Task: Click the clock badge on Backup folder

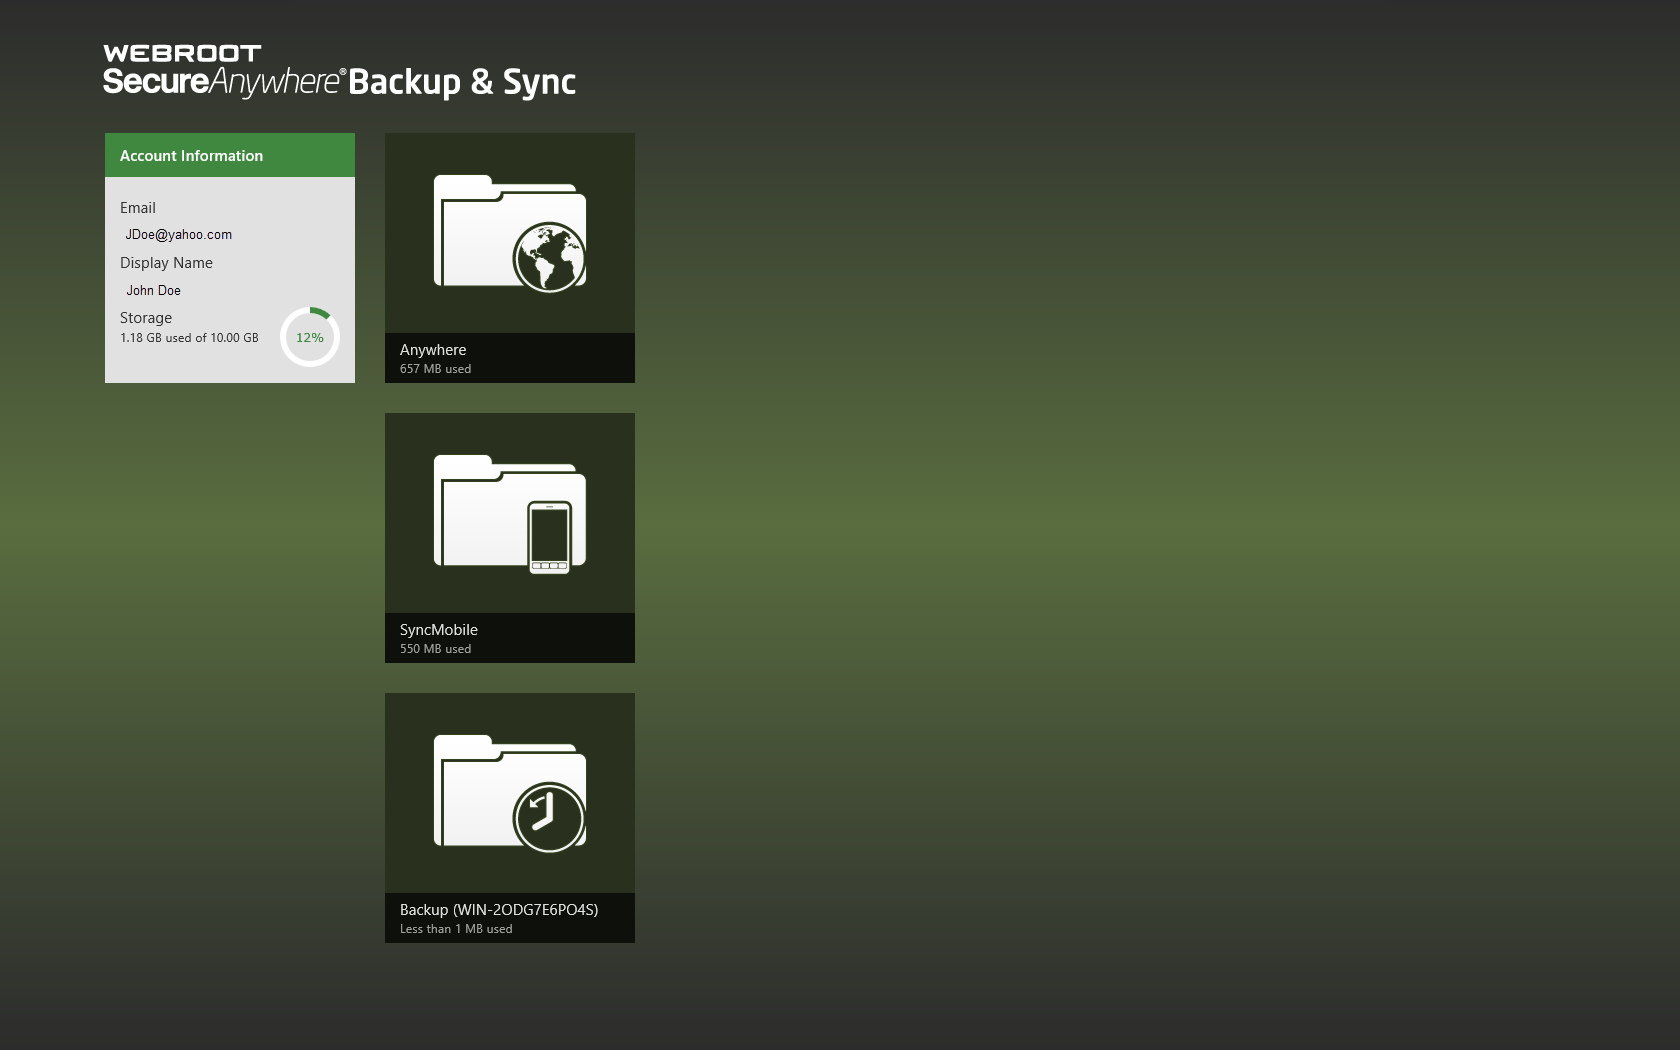Action: [549, 817]
